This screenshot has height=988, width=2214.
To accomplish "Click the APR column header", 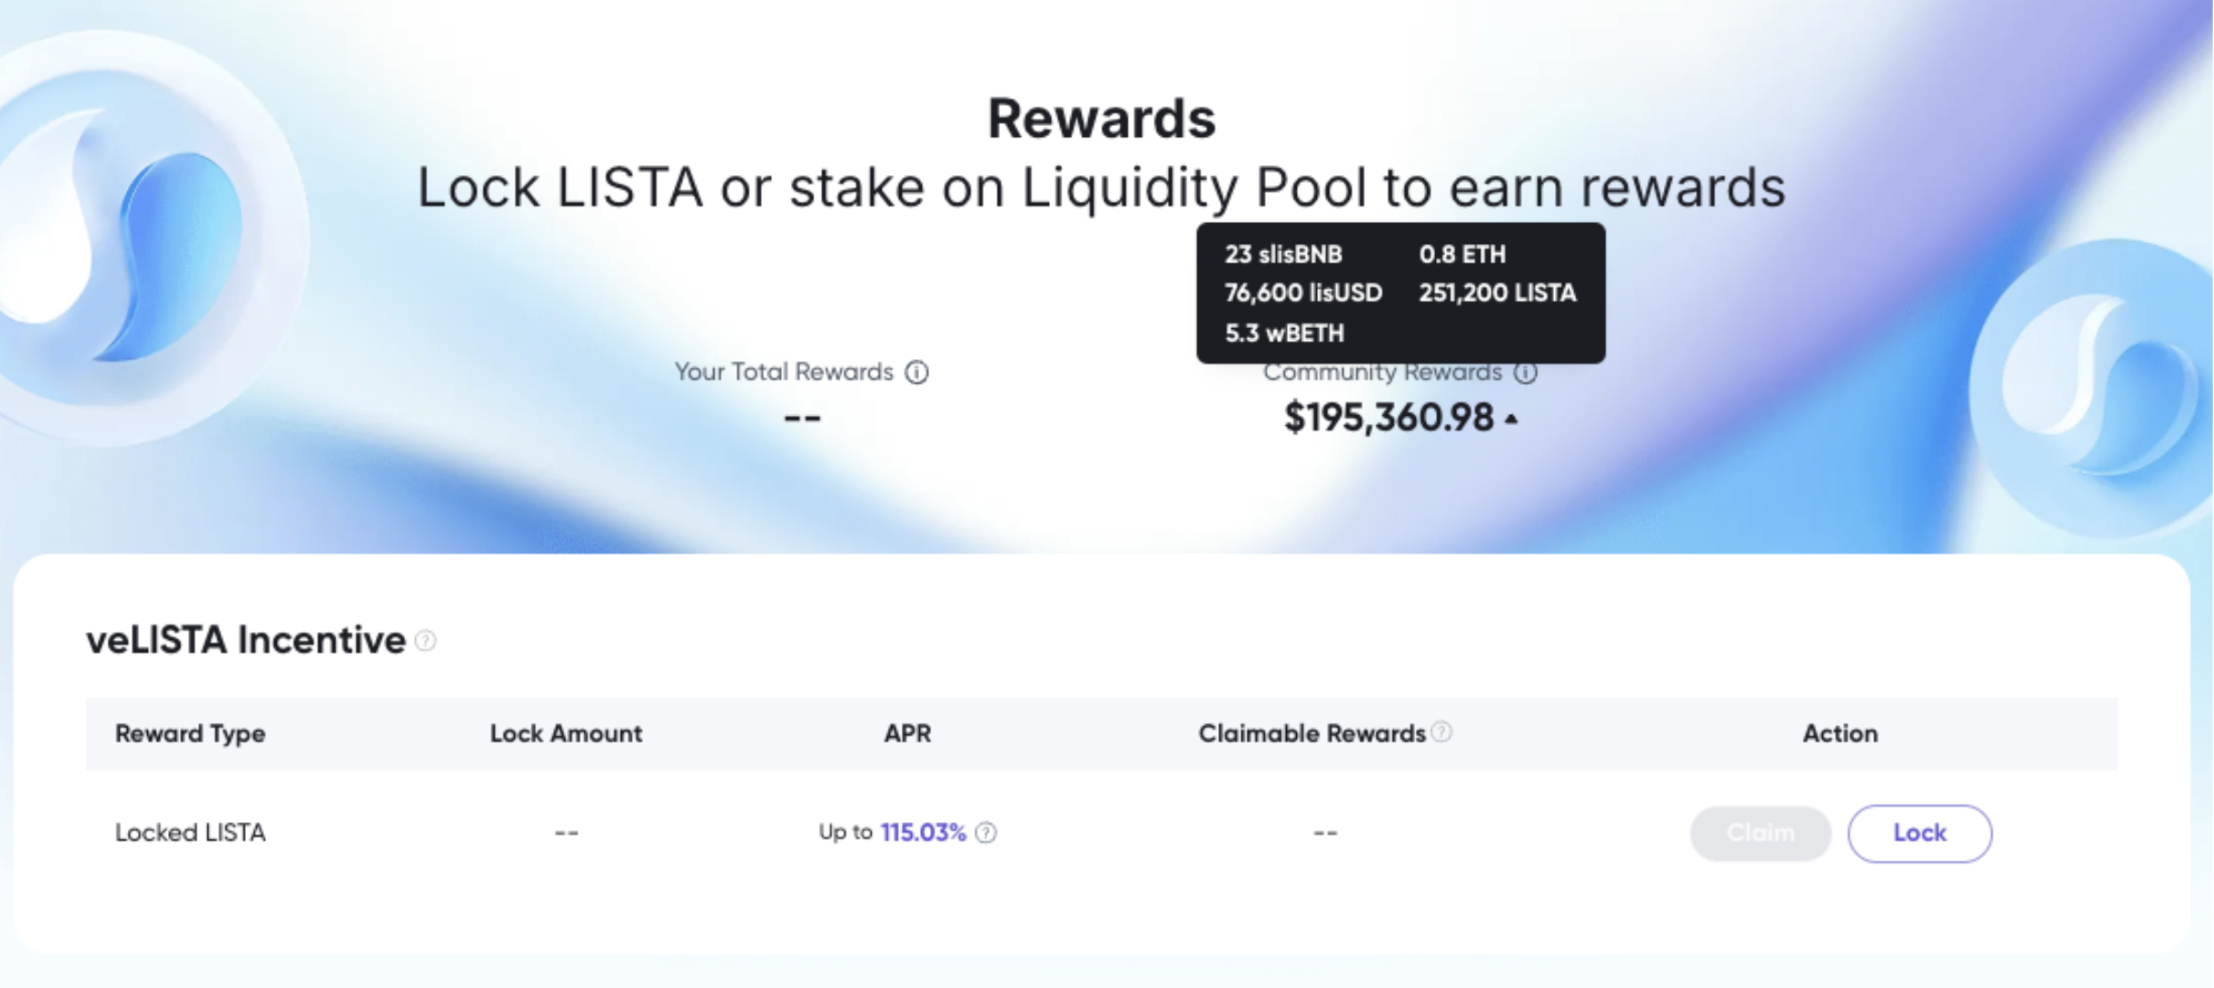I will point(907,734).
